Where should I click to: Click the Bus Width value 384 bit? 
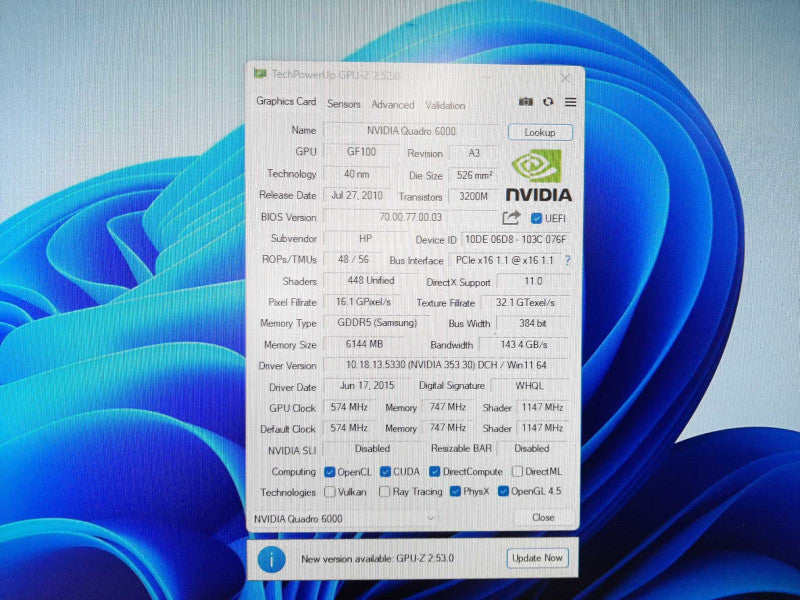[x=533, y=323]
